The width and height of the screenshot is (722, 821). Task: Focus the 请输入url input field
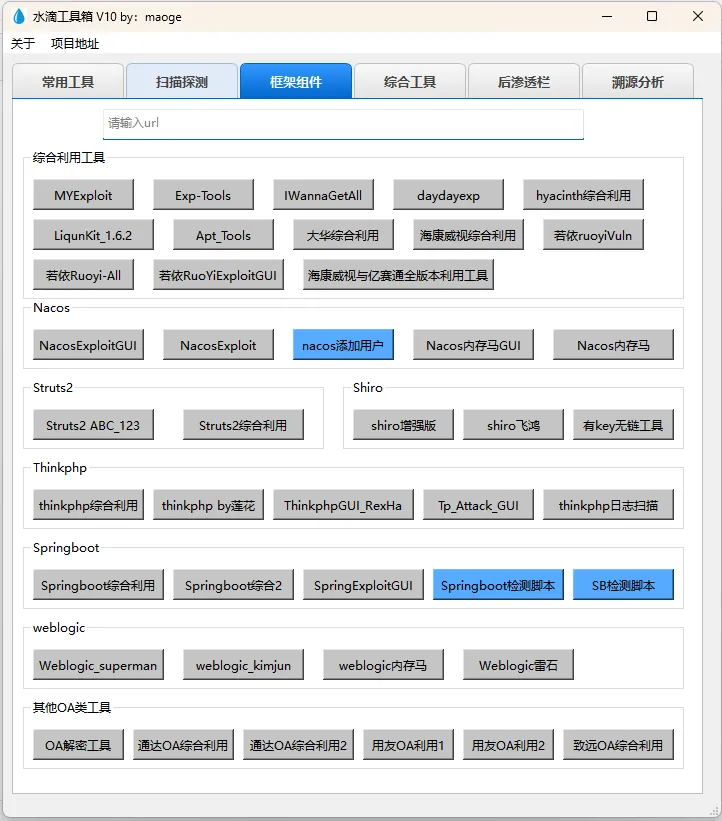[343, 124]
